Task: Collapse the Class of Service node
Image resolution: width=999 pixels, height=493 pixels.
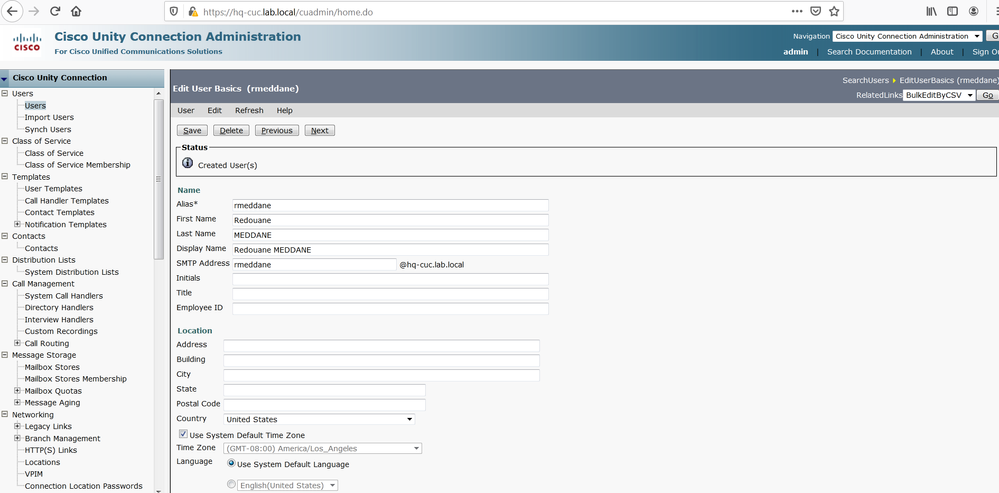Action: [5, 141]
